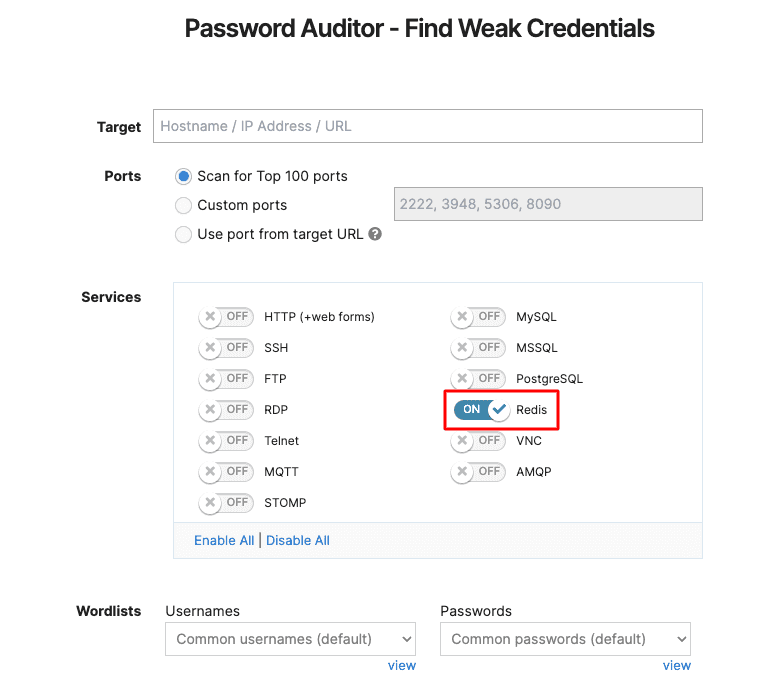The image size is (774, 692).
Task: Choose Use port from target URL option
Action: coord(184,234)
